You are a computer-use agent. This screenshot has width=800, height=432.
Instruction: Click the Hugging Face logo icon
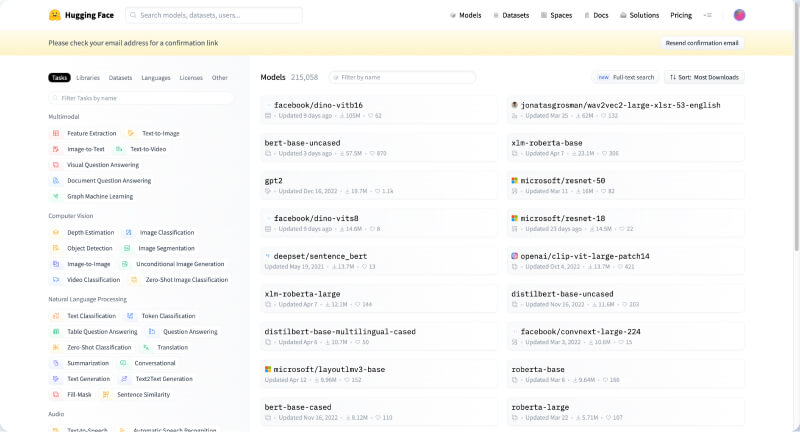point(54,15)
